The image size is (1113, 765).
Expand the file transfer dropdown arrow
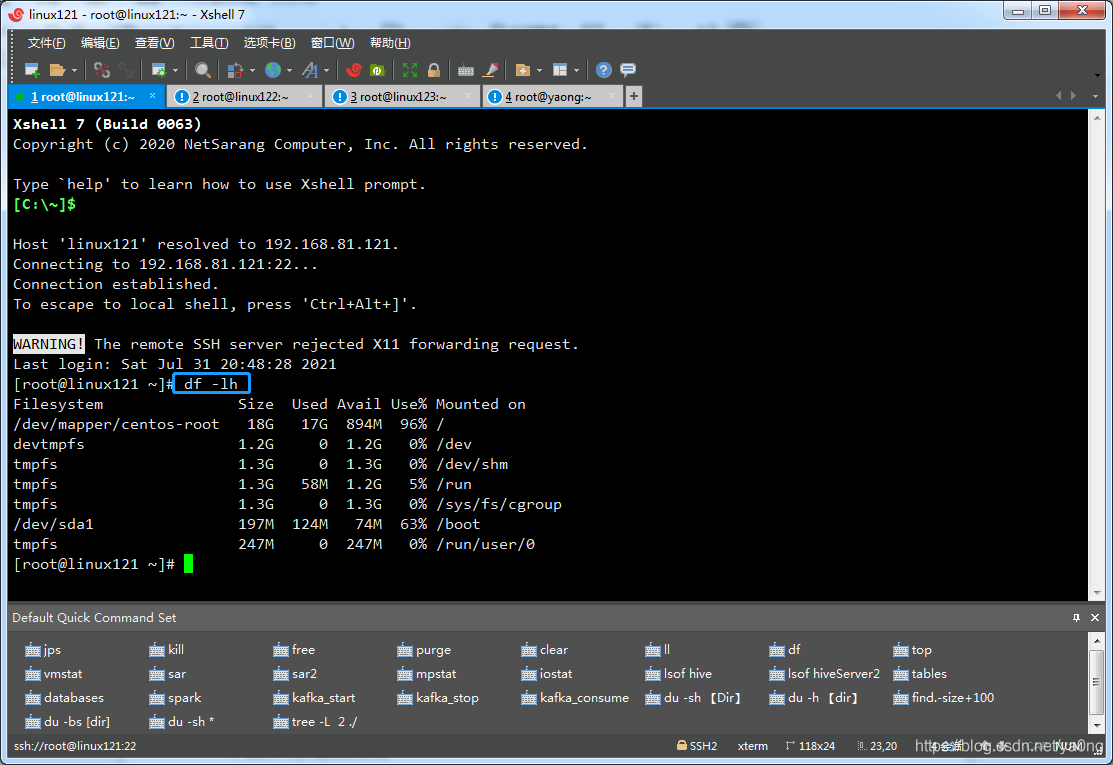[252, 70]
